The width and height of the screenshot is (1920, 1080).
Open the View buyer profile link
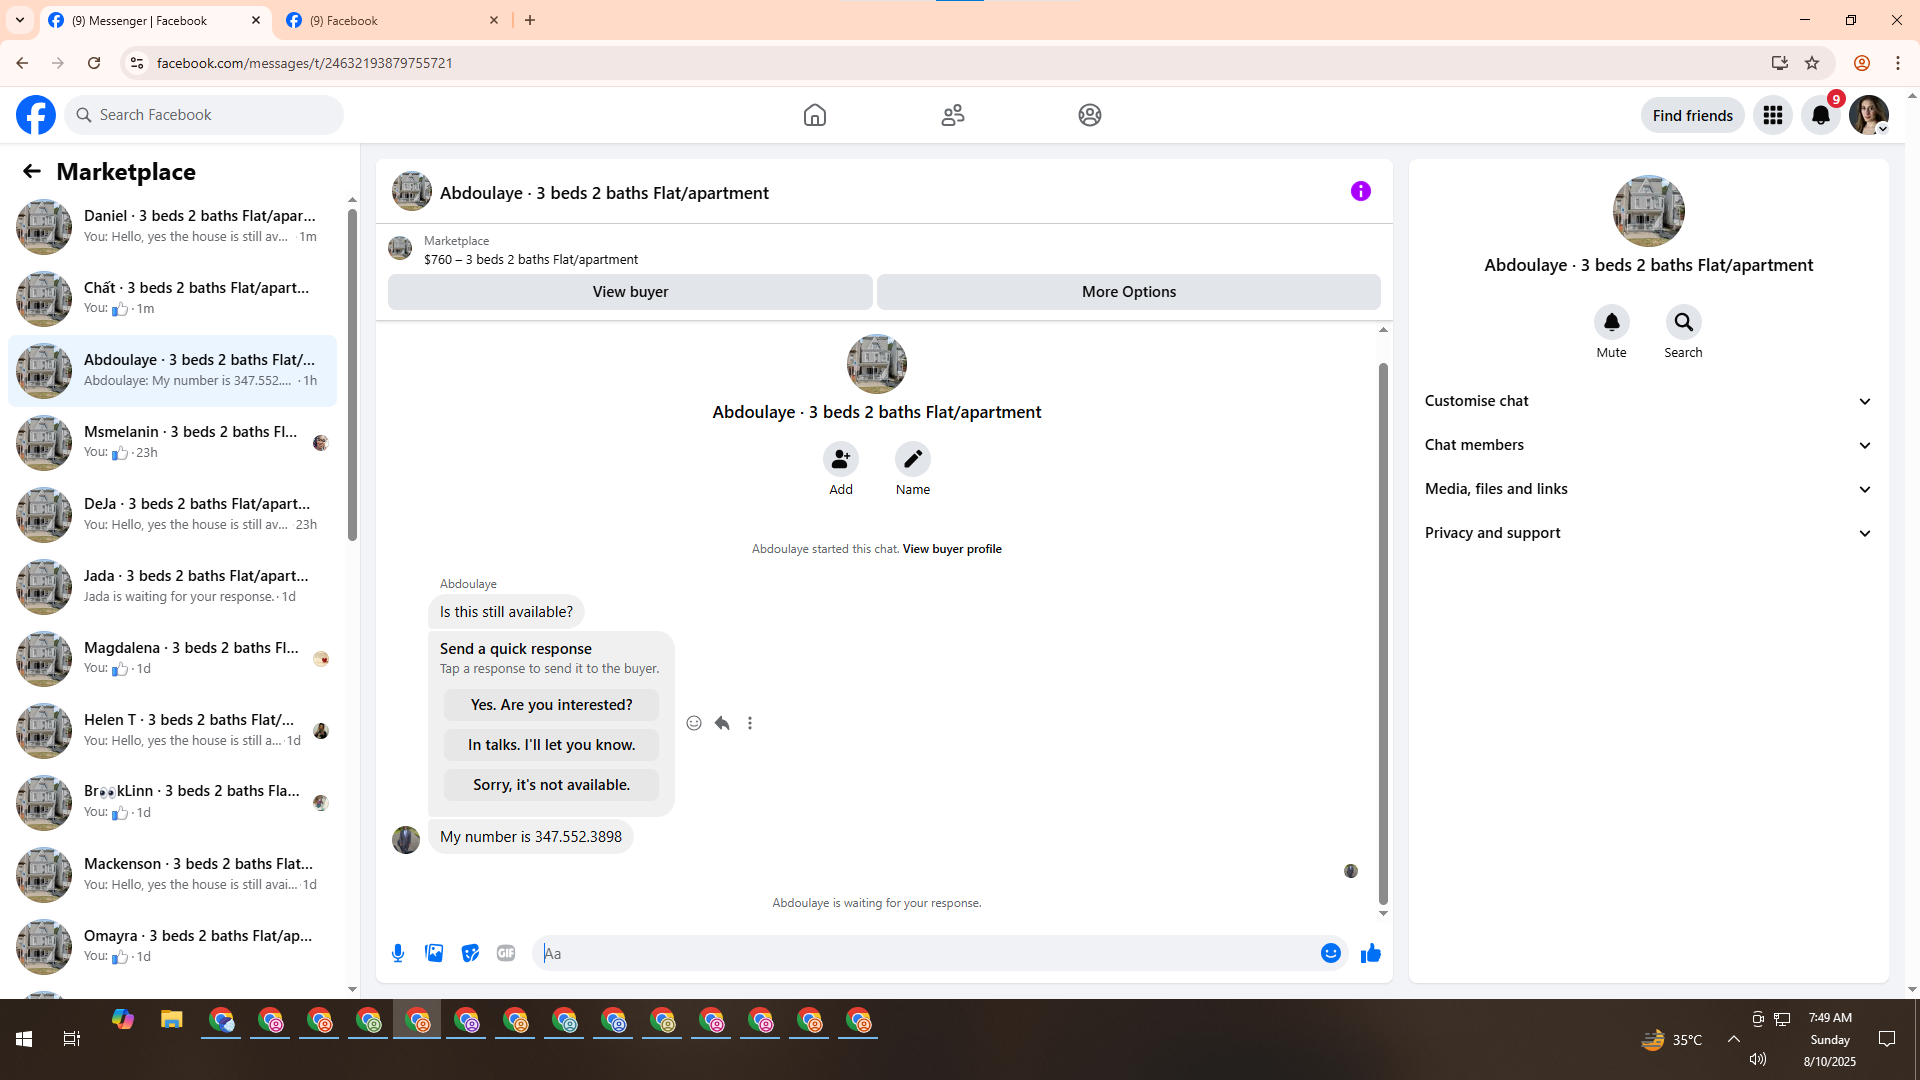tap(951, 549)
